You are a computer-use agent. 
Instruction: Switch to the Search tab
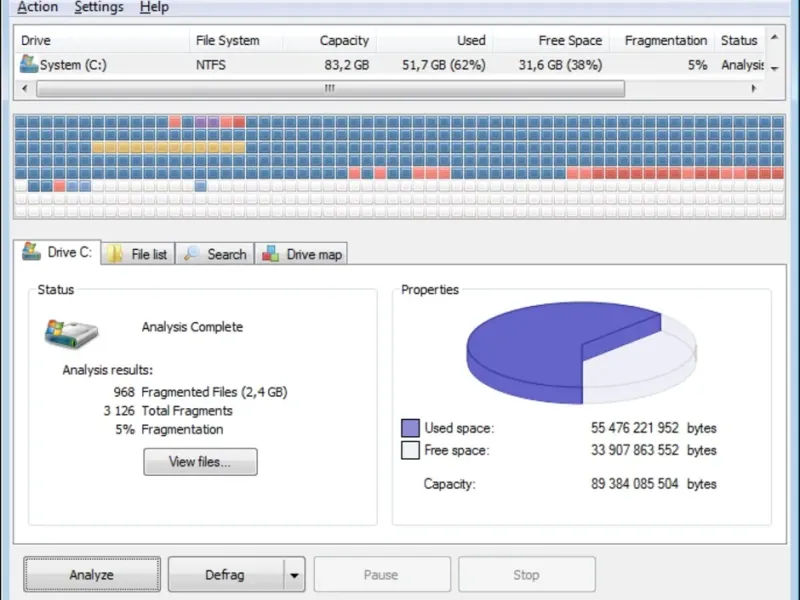[x=215, y=254]
